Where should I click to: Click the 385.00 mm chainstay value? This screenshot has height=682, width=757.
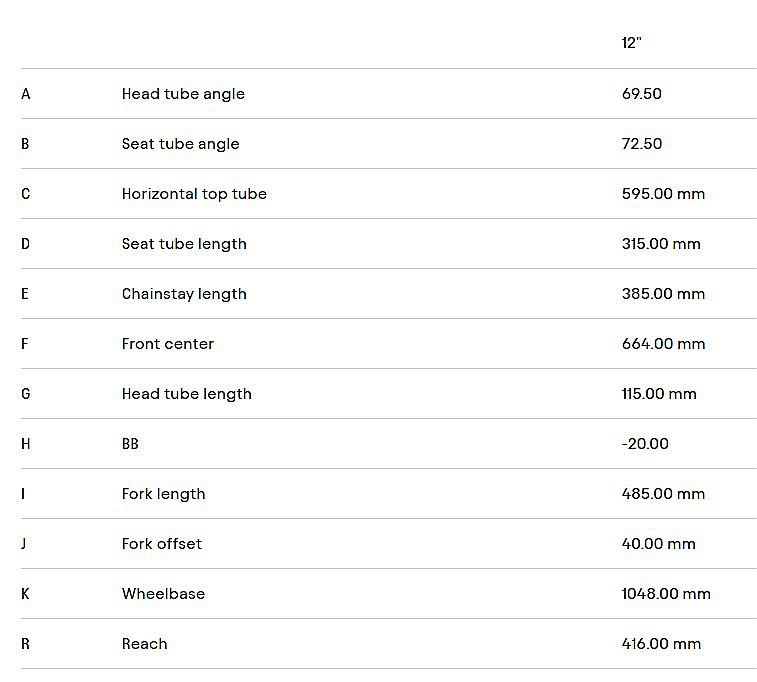[x=663, y=294]
